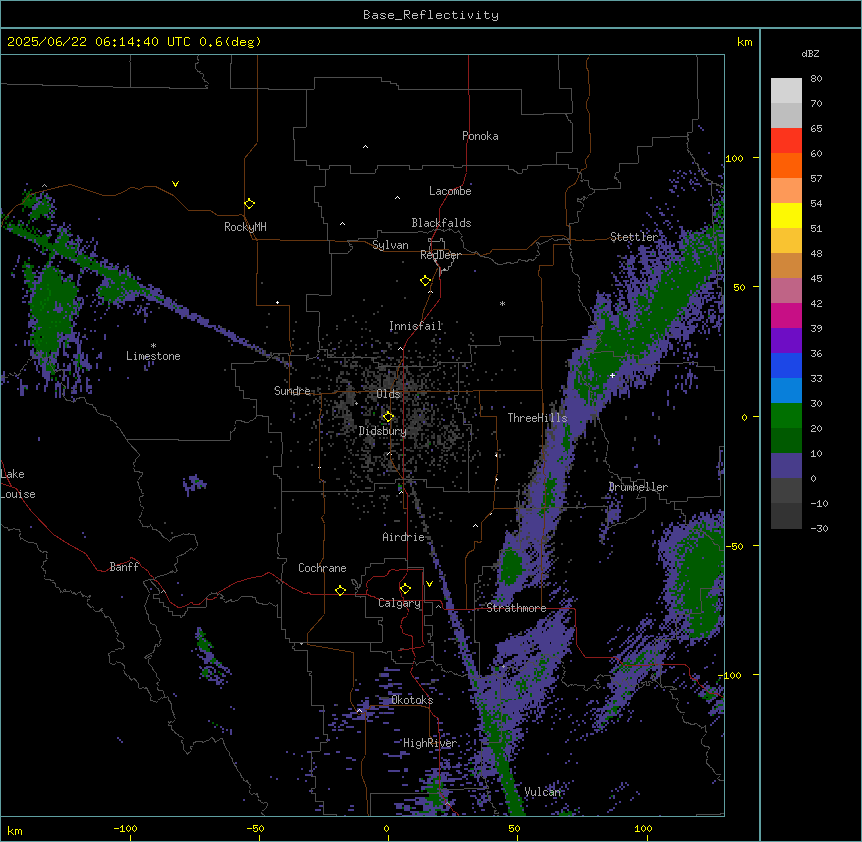The width and height of the screenshot is (862, 842).
Task: Click the green echo patch west of Limestone
Action: tap(51, 311)
